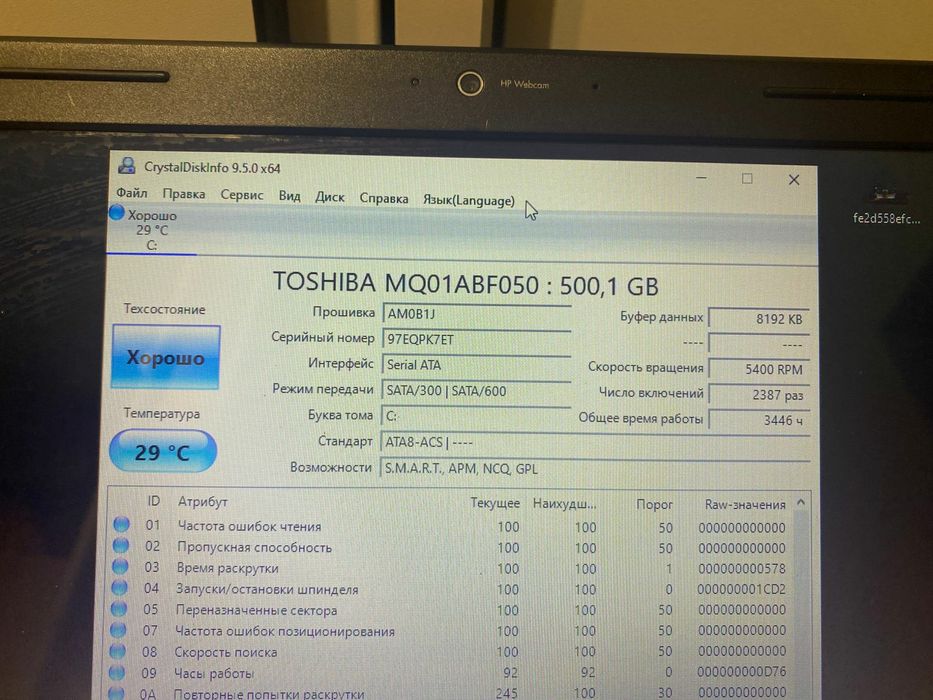
Task: Click the Атрибут column header
Action: pos(203,502)
